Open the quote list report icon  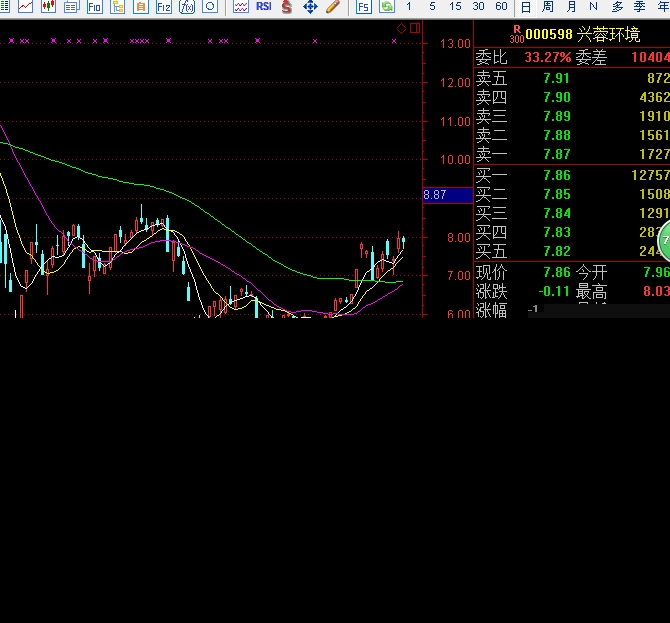(71, 6)
